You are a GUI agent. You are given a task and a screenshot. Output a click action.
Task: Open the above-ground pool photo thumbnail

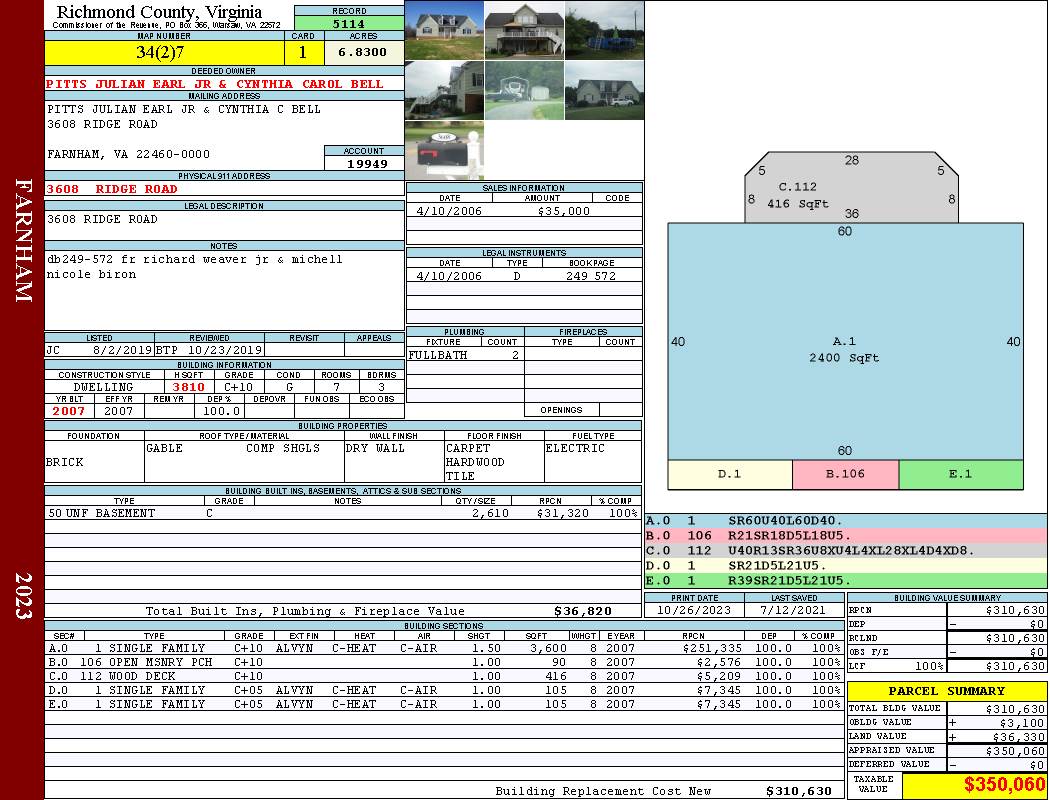604,30
